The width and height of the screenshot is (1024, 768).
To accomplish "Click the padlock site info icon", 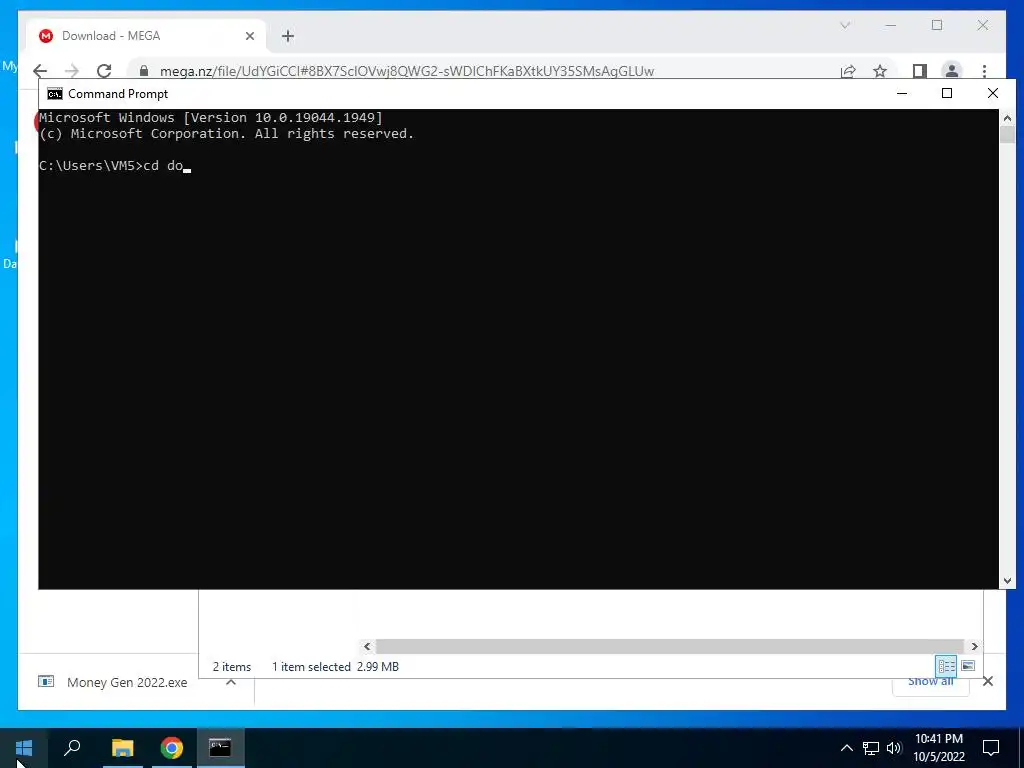I will (144, 71).
